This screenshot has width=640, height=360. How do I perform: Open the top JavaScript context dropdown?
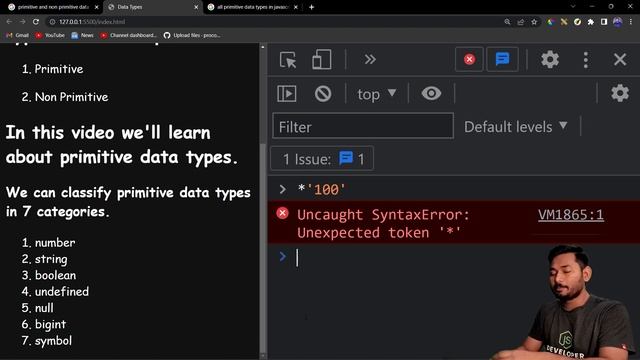376,94
